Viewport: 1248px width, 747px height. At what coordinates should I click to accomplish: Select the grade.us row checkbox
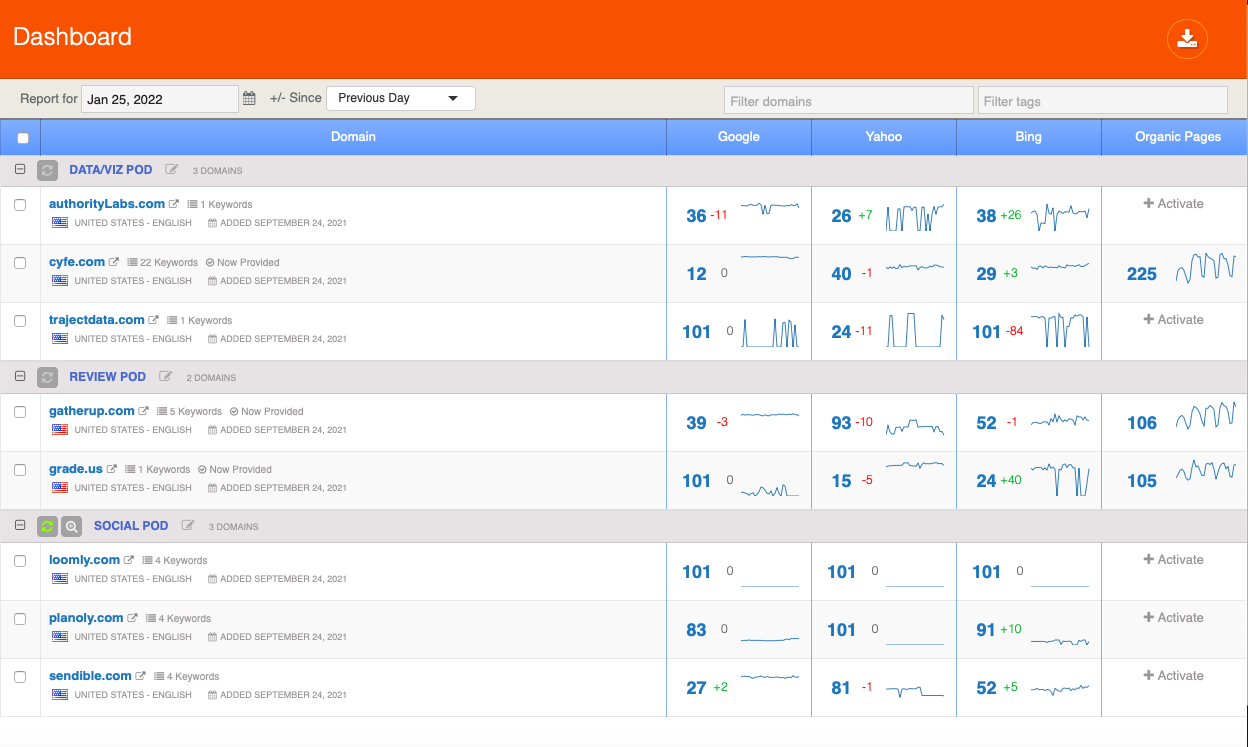click(x=20, y=470)
